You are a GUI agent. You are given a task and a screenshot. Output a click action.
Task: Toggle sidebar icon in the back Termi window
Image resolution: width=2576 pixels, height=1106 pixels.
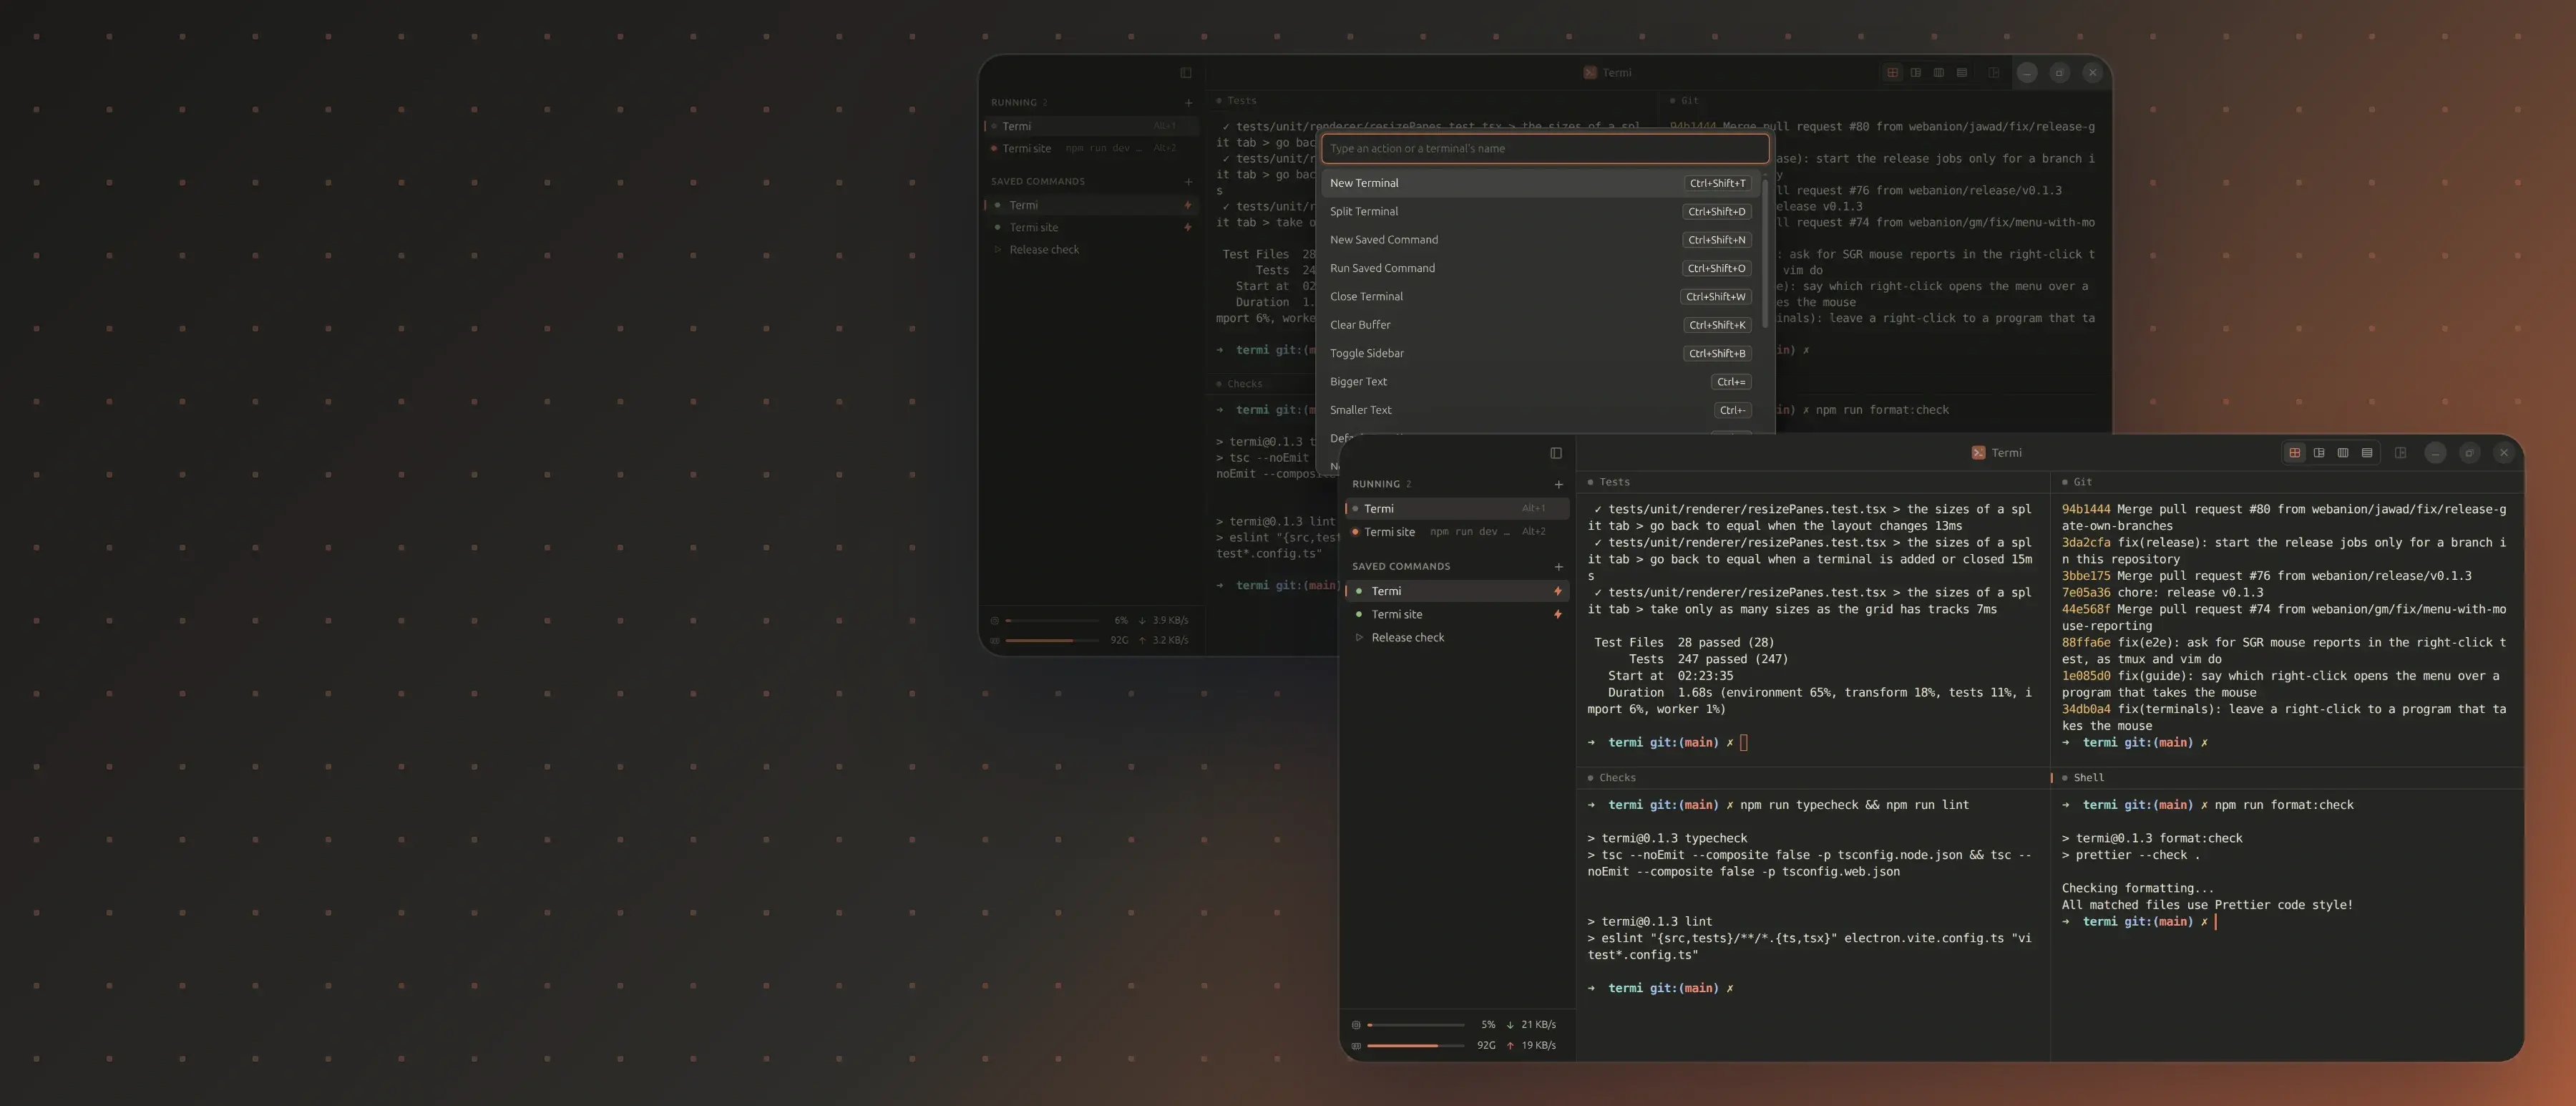(x=1186, y=73)
